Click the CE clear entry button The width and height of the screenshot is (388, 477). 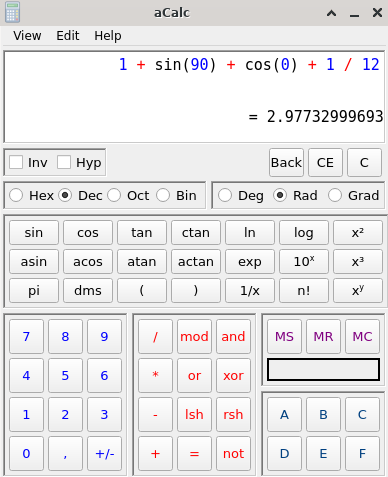325,163
